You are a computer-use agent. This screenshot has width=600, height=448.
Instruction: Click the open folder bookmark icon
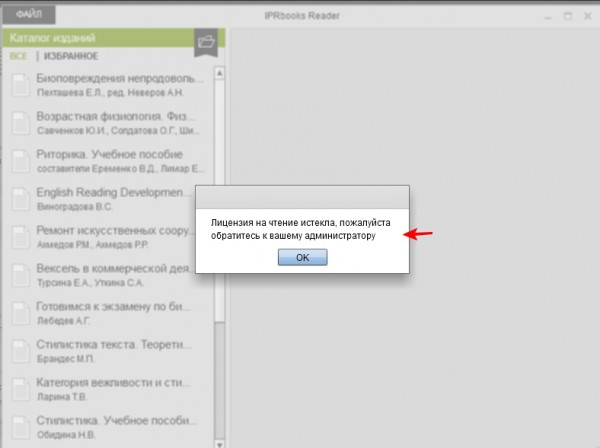point(206,42)
